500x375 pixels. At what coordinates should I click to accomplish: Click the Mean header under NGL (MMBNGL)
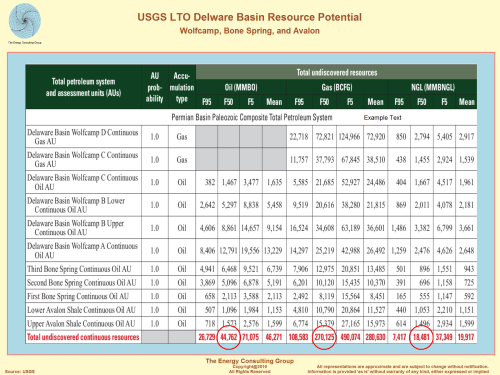coord(466,102)
